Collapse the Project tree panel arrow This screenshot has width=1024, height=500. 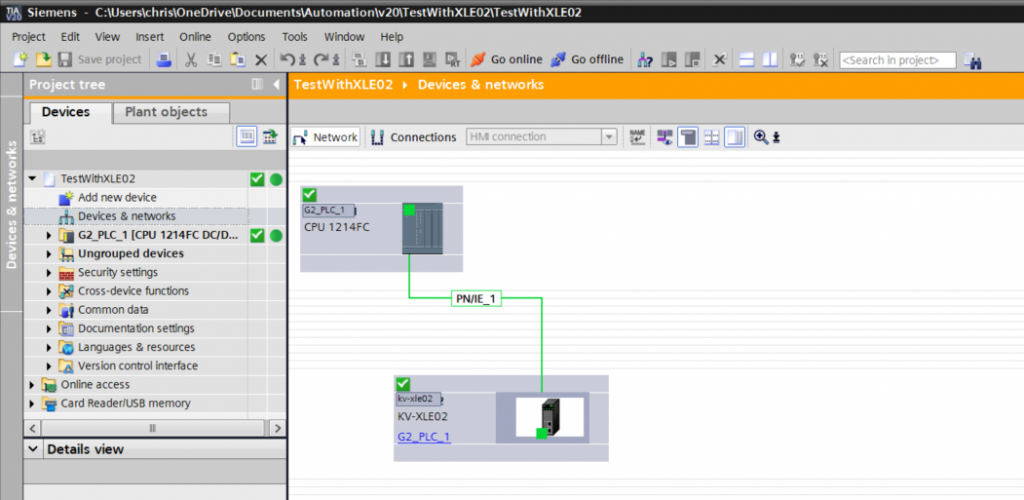click(x=276, y=85)
